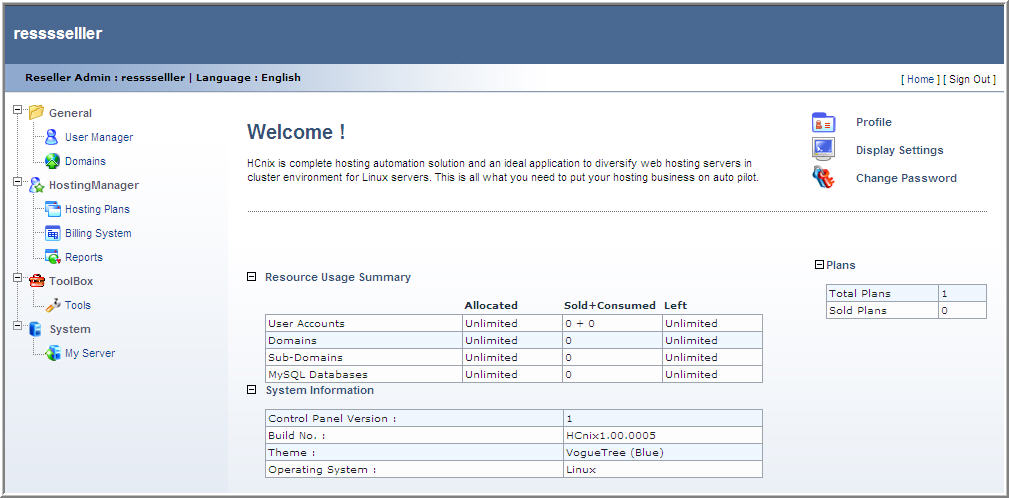
Task: Click the Reports icon in sidebar
Action: pos(52,257)
